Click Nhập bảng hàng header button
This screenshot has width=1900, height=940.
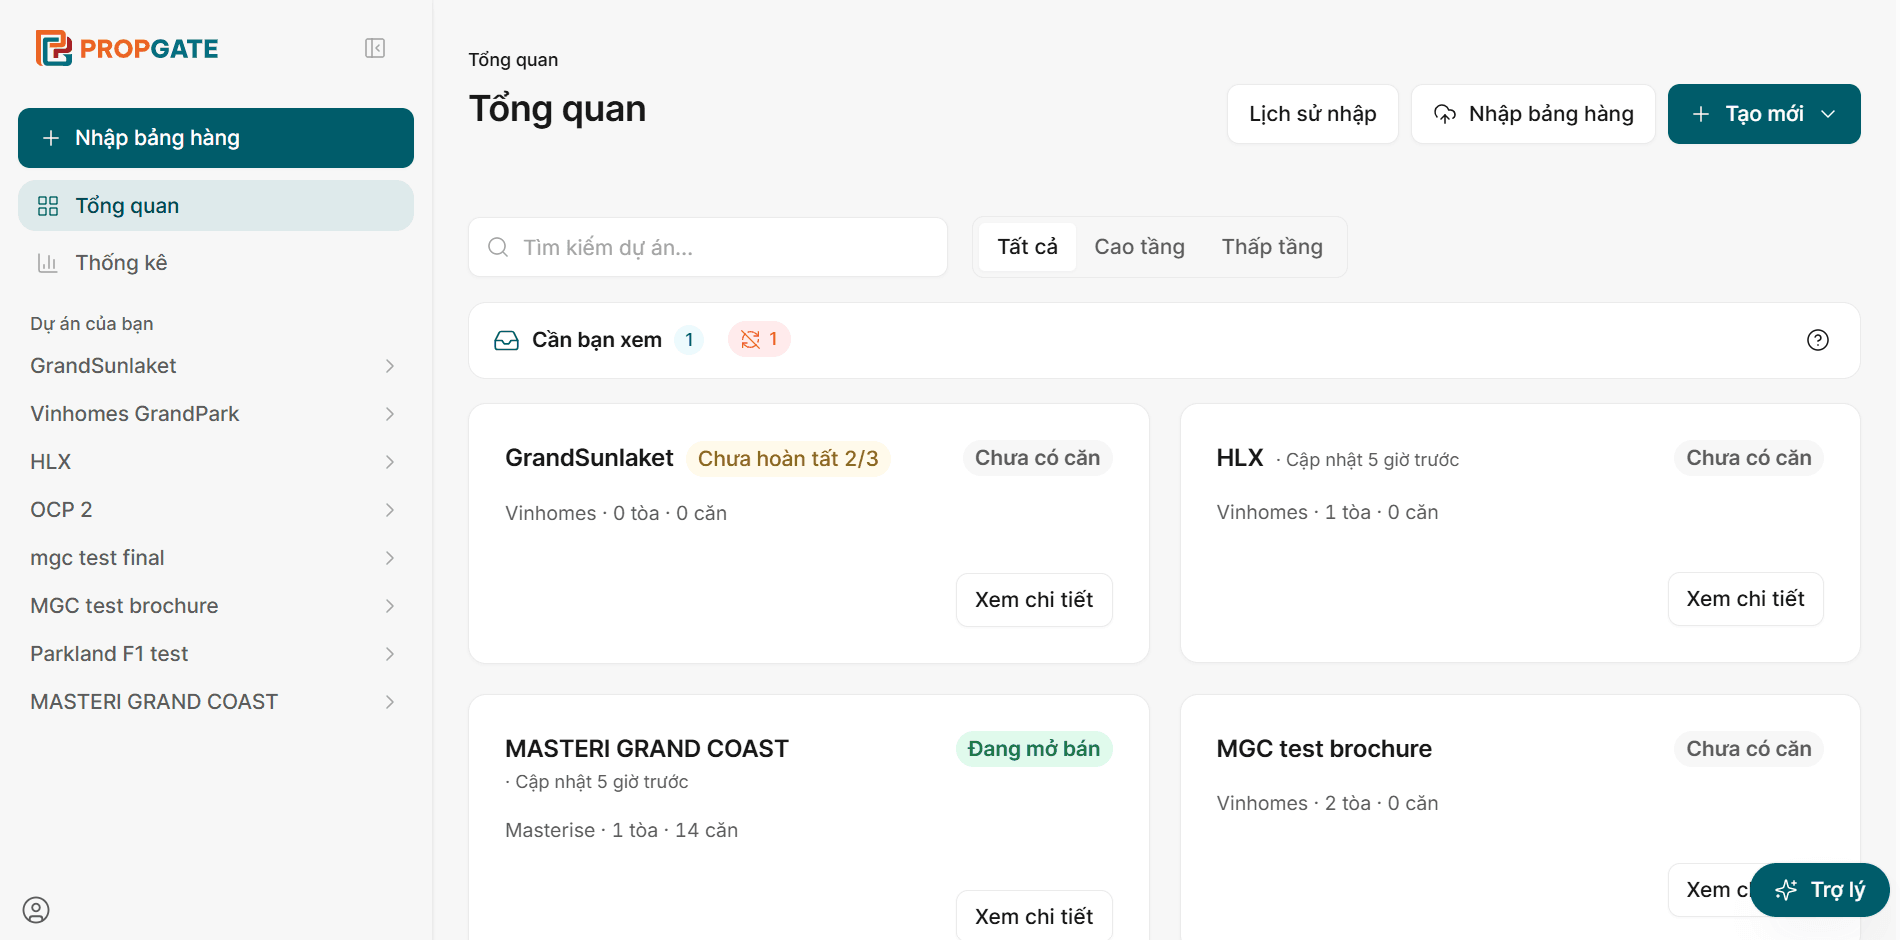click(1534, 114)
